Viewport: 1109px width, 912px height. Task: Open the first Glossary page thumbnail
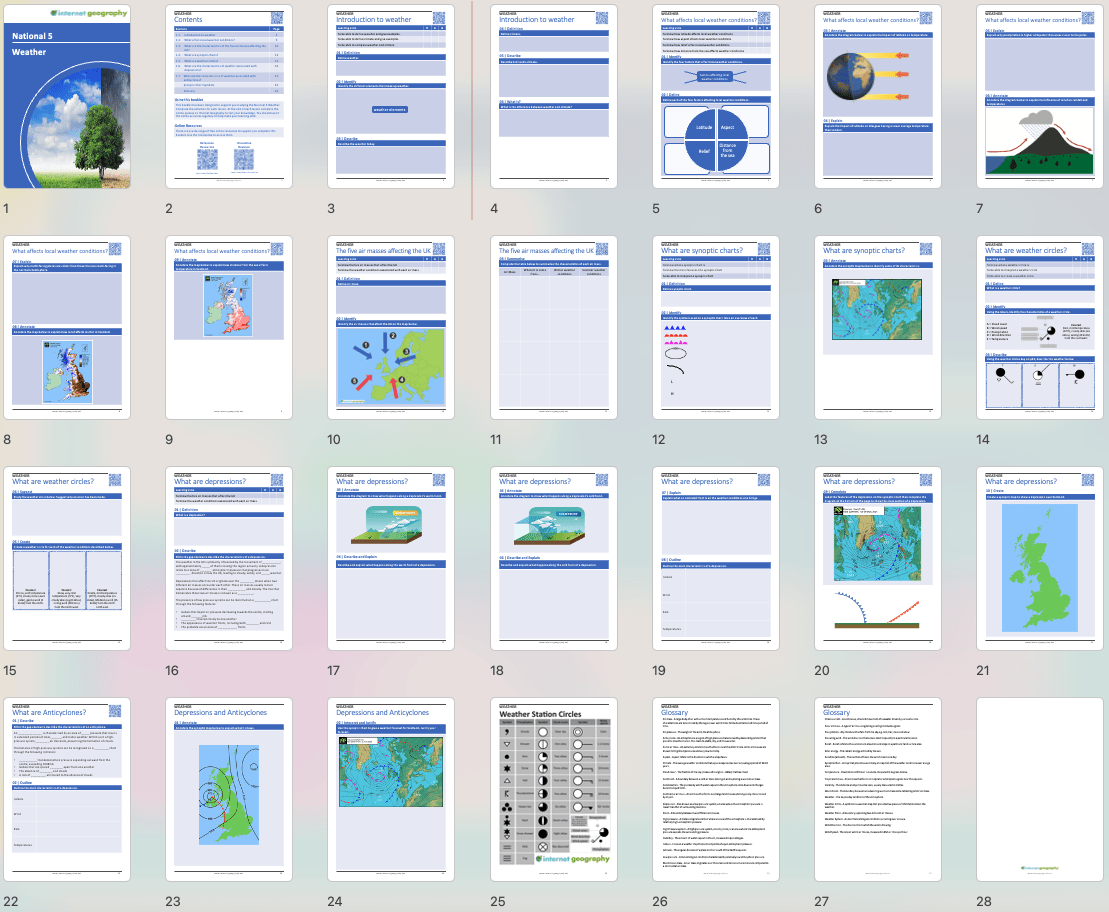click(x=715, y=788)
